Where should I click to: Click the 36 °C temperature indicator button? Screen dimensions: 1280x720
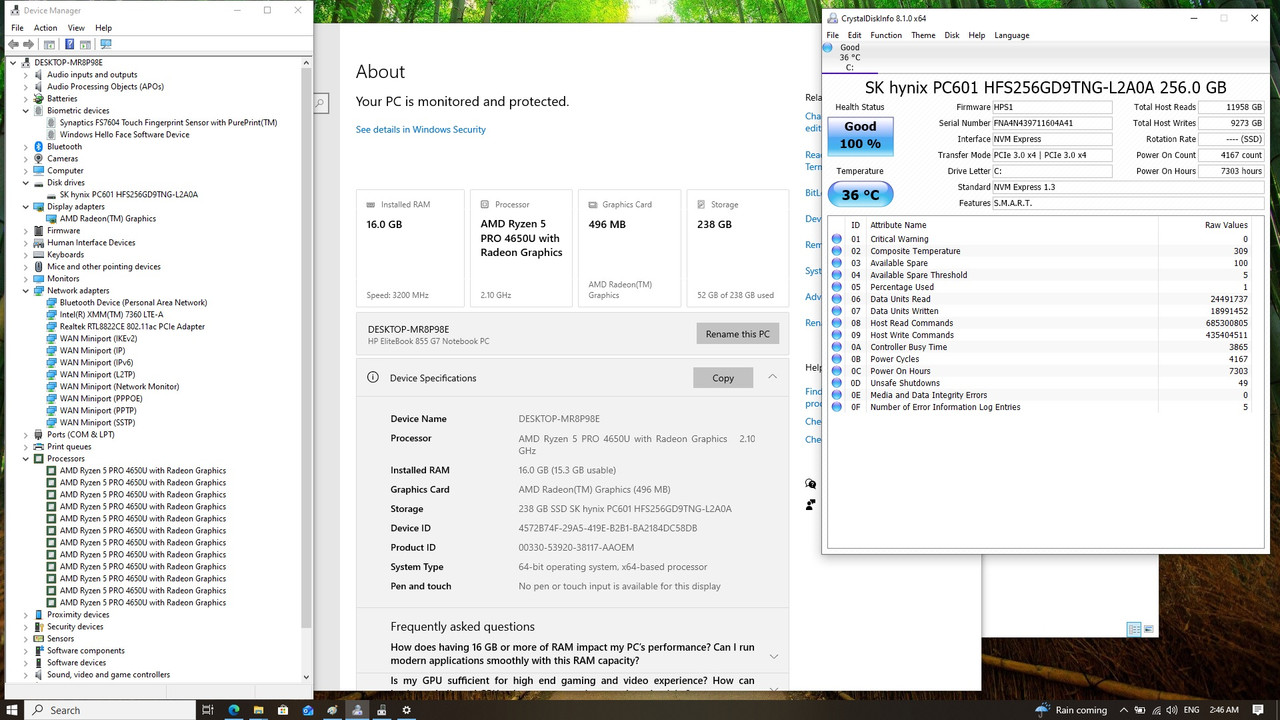tap(860, 195)
